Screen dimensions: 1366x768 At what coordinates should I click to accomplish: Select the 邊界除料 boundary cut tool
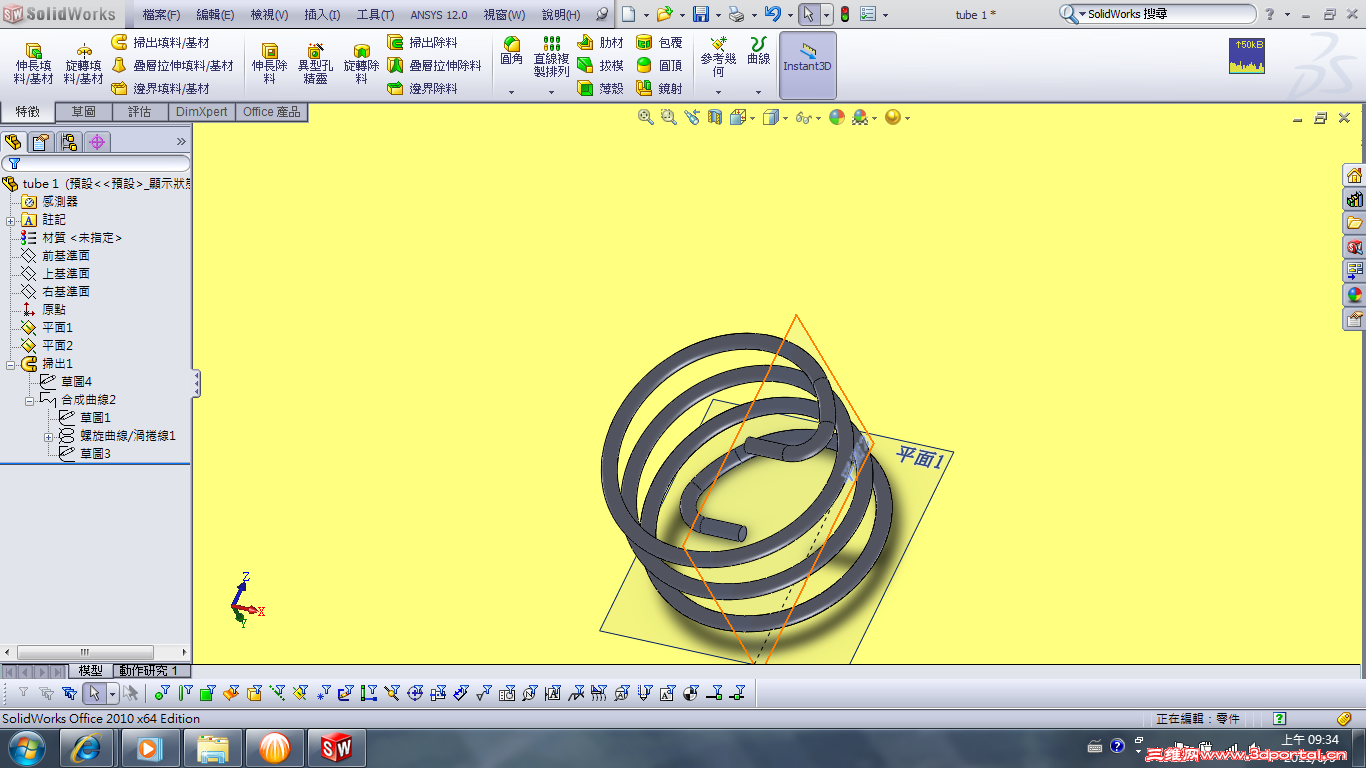[422, 89]
